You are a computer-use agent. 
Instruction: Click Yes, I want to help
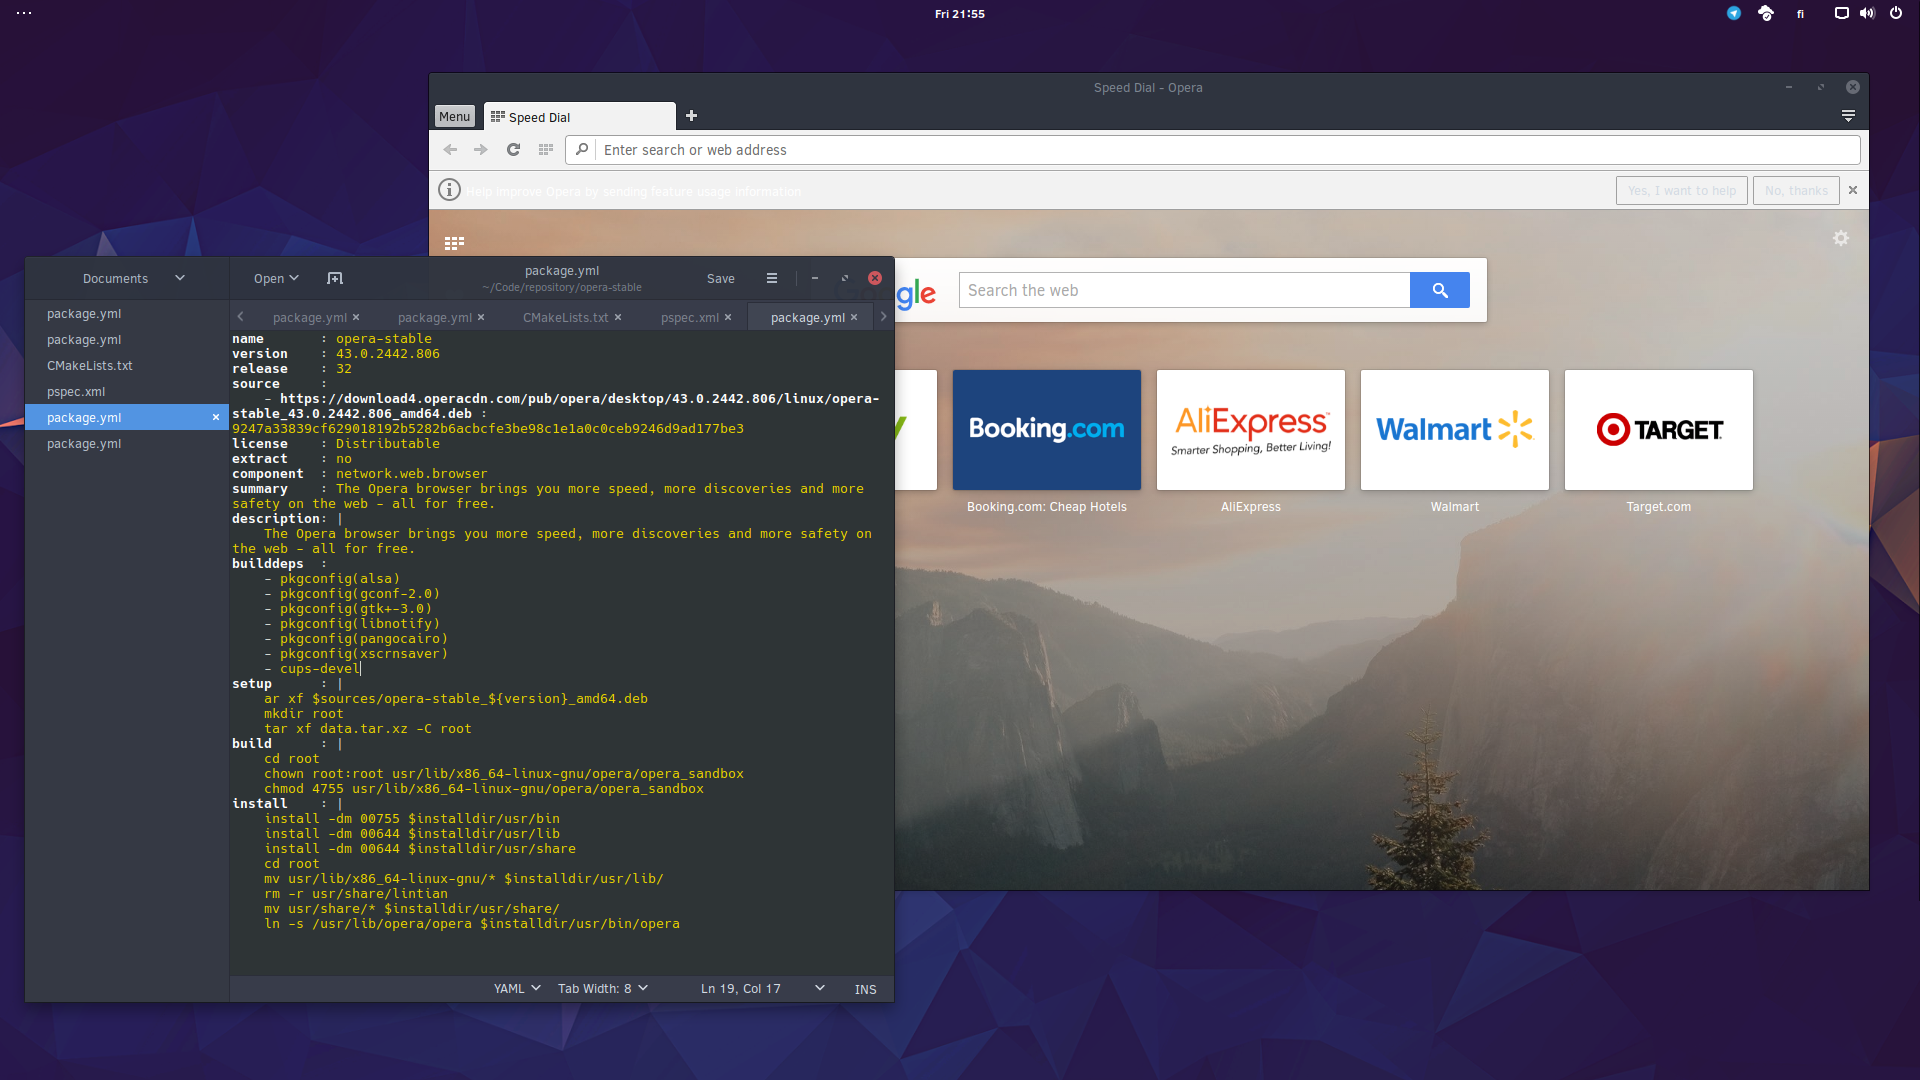point(1681,190)
